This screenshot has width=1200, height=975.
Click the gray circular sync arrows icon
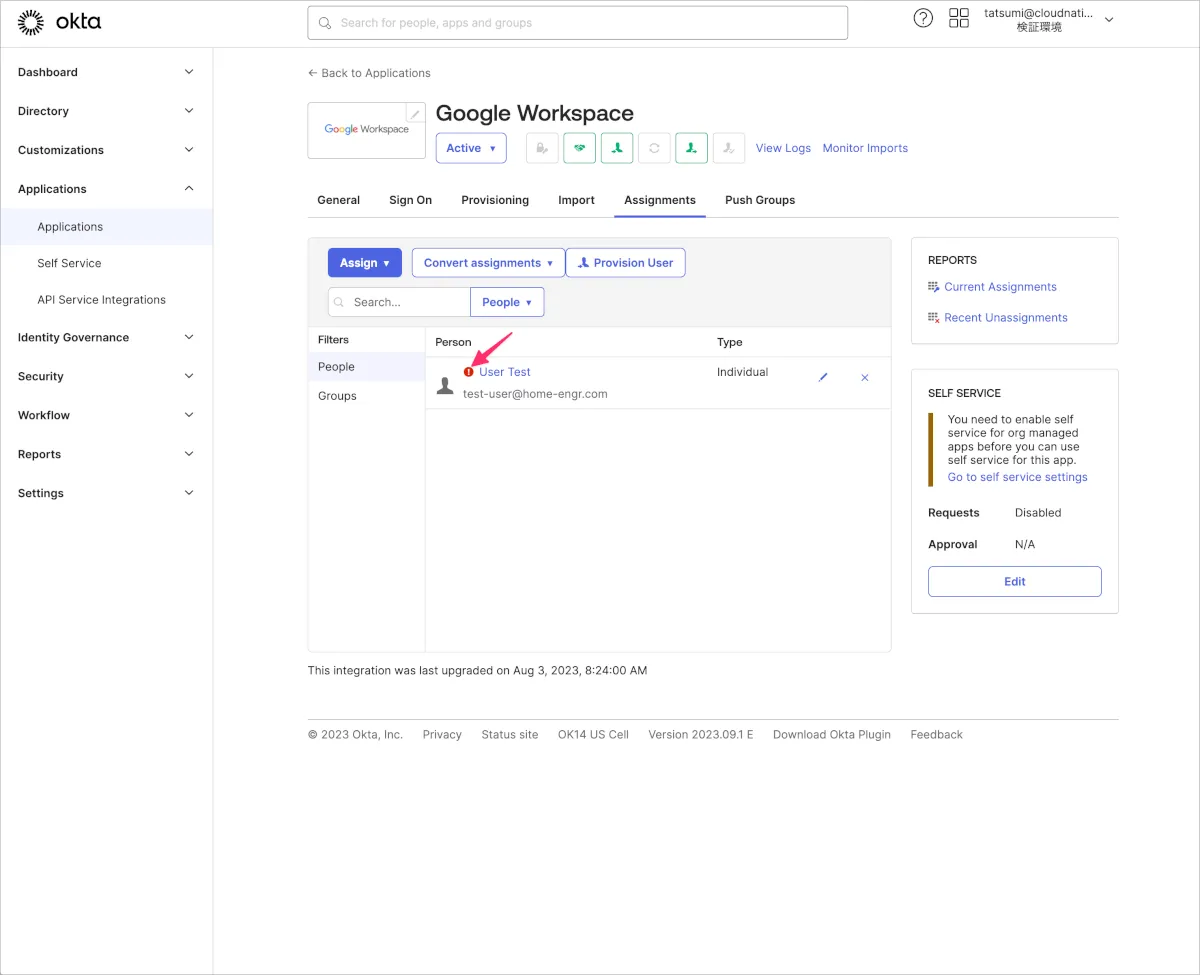coord(654,148)
